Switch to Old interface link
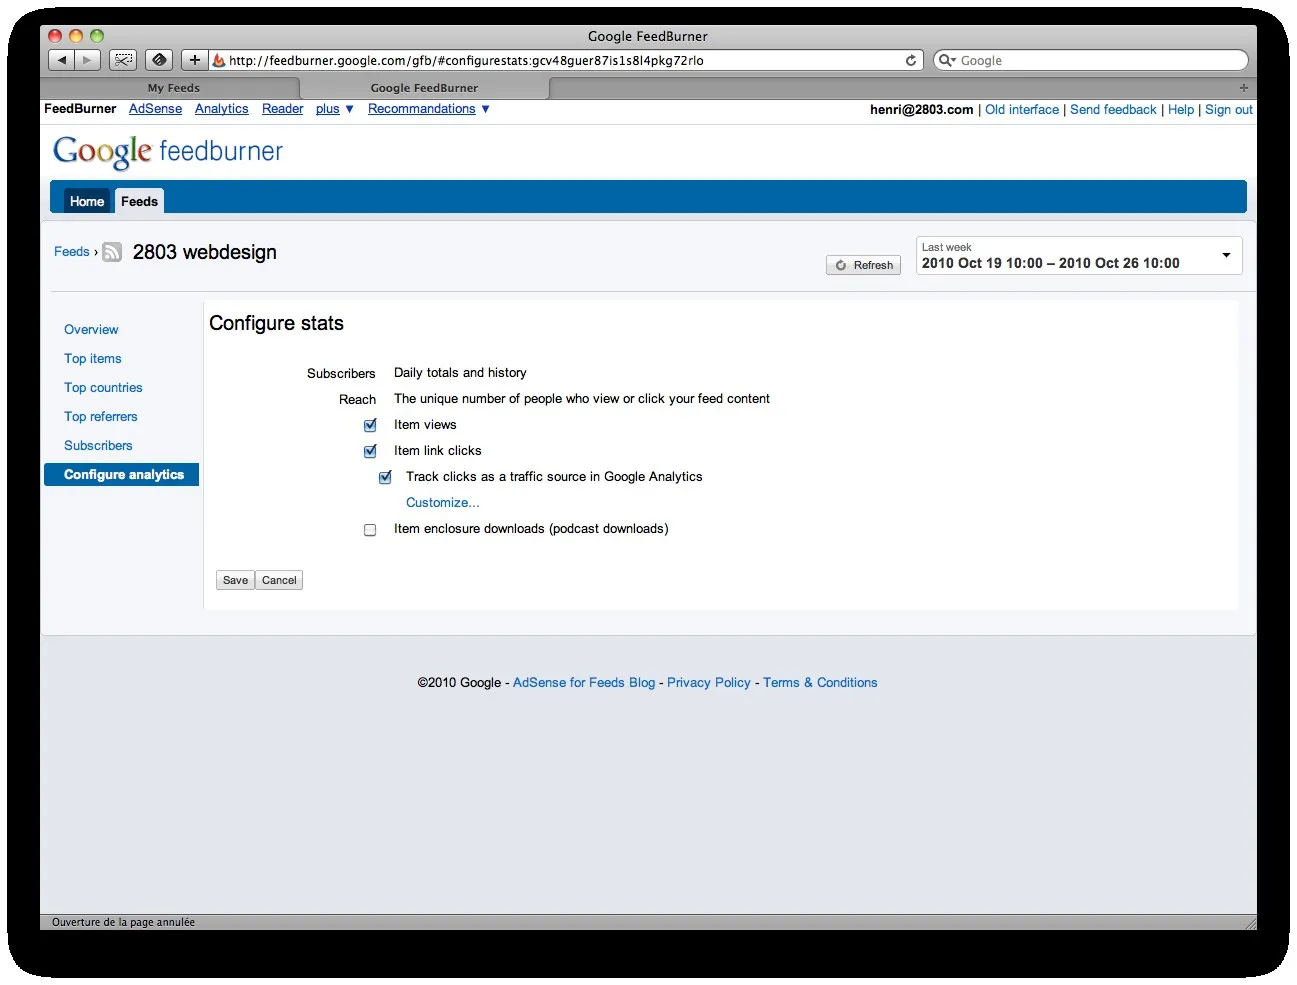The width and height of the screenshot is (1297, 985). tap(1022, 110)
